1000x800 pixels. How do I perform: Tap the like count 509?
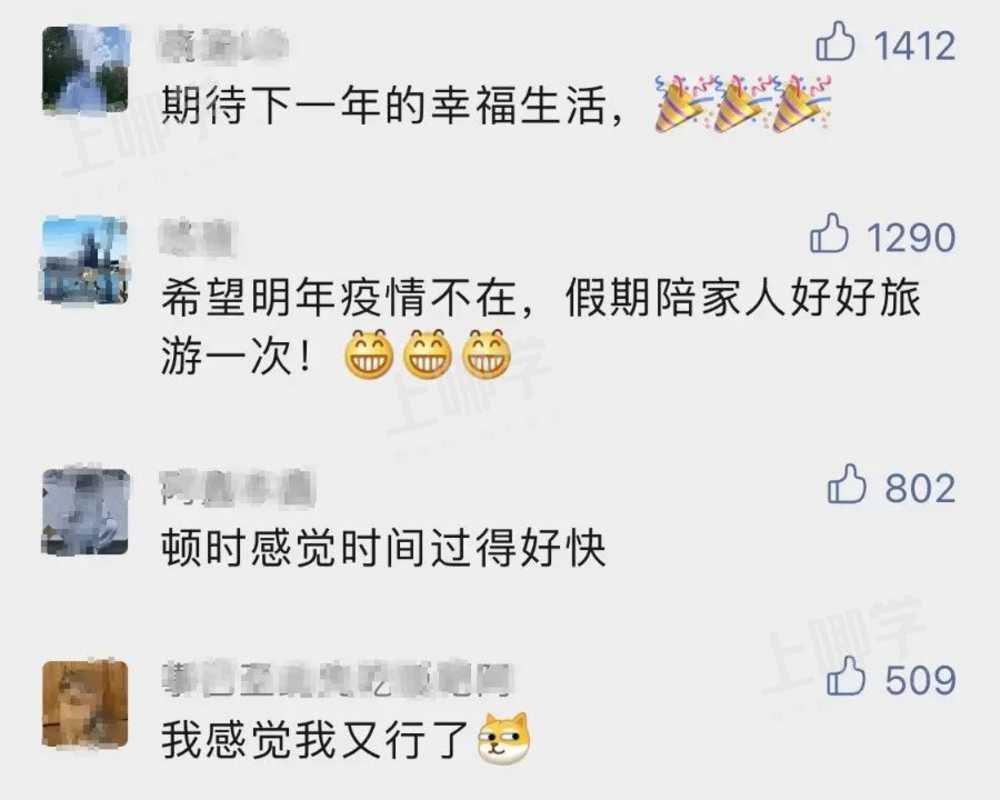[x=920, y=679]
